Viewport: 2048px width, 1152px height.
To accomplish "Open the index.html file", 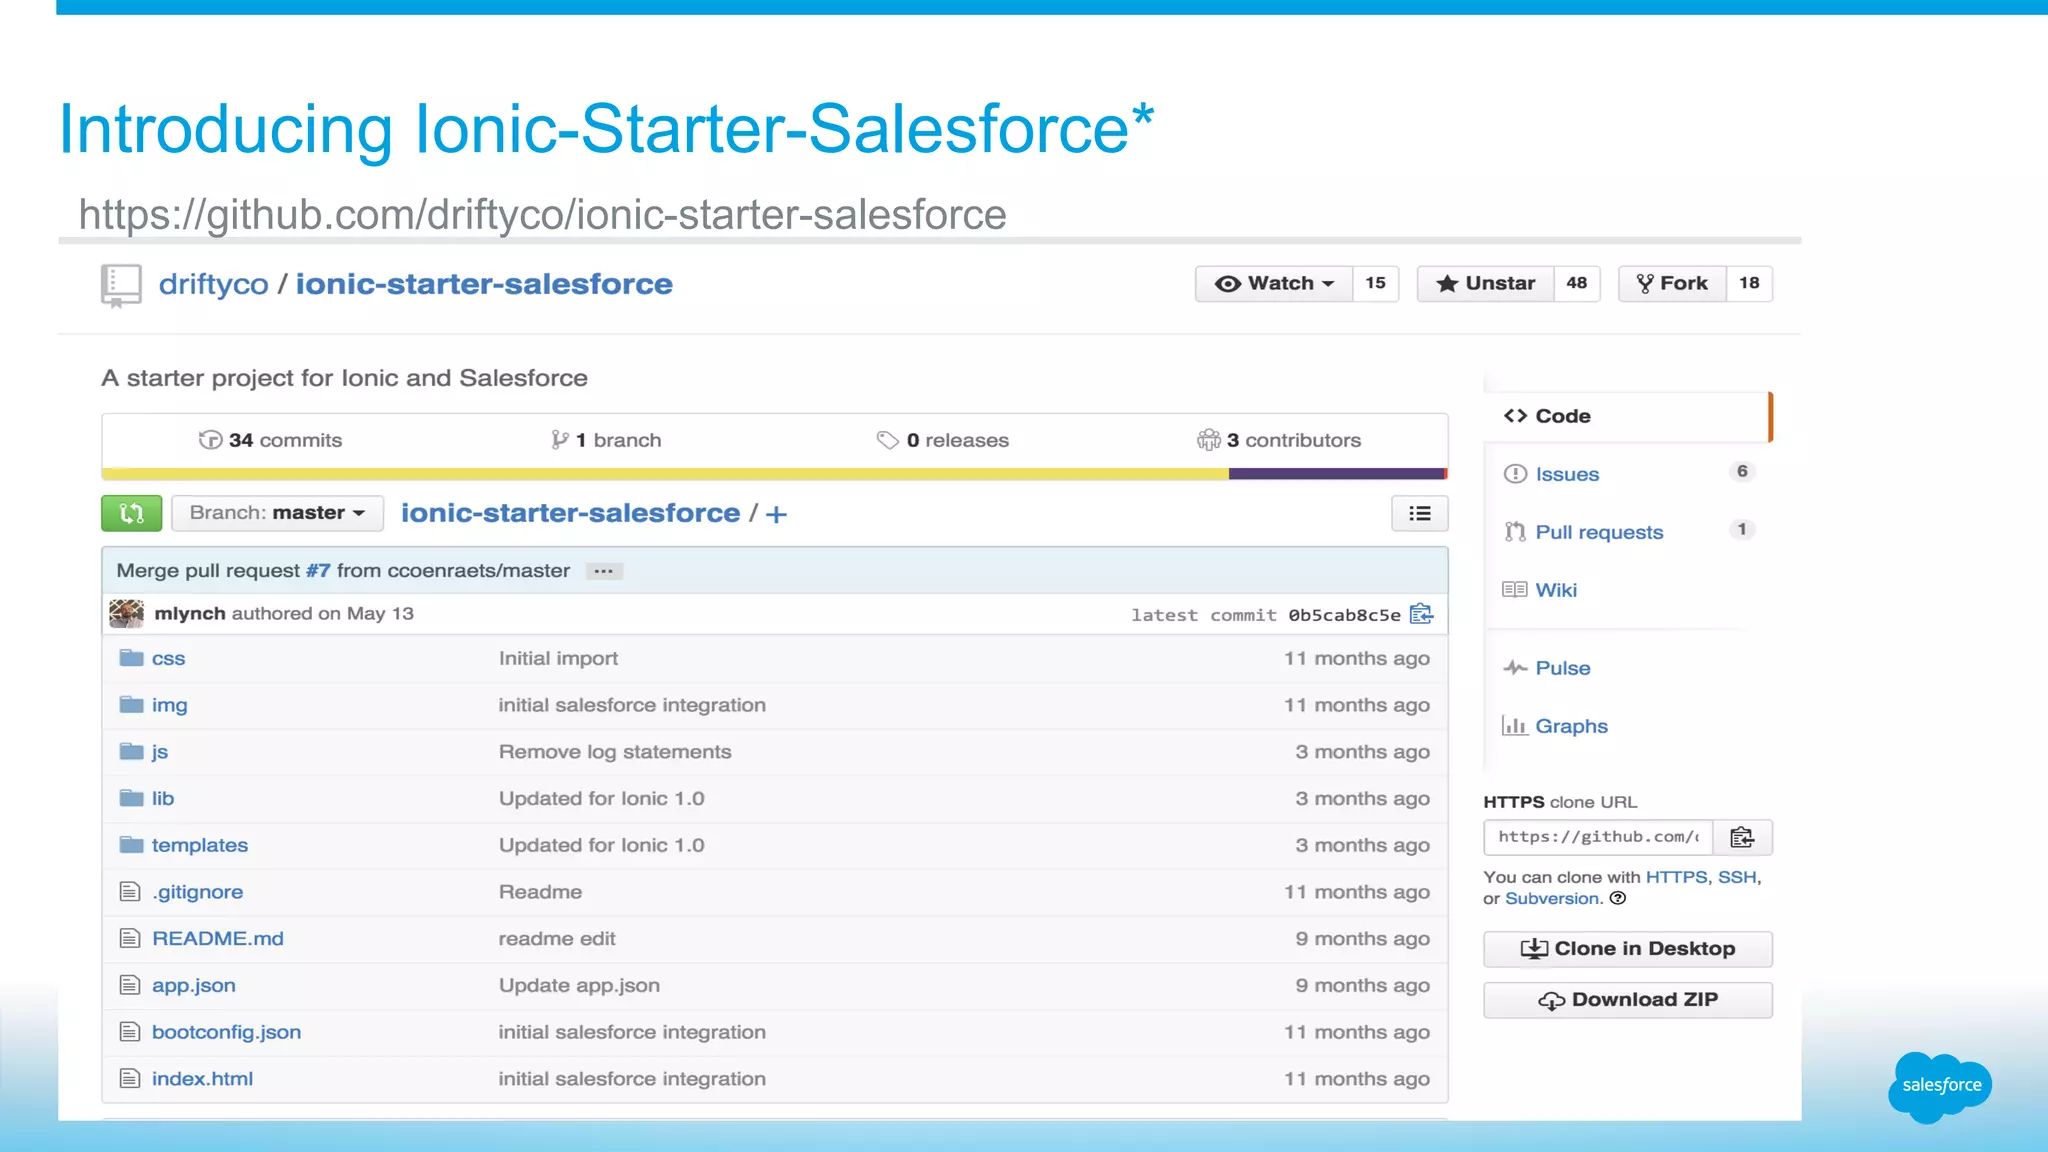I will (202, 1079).
